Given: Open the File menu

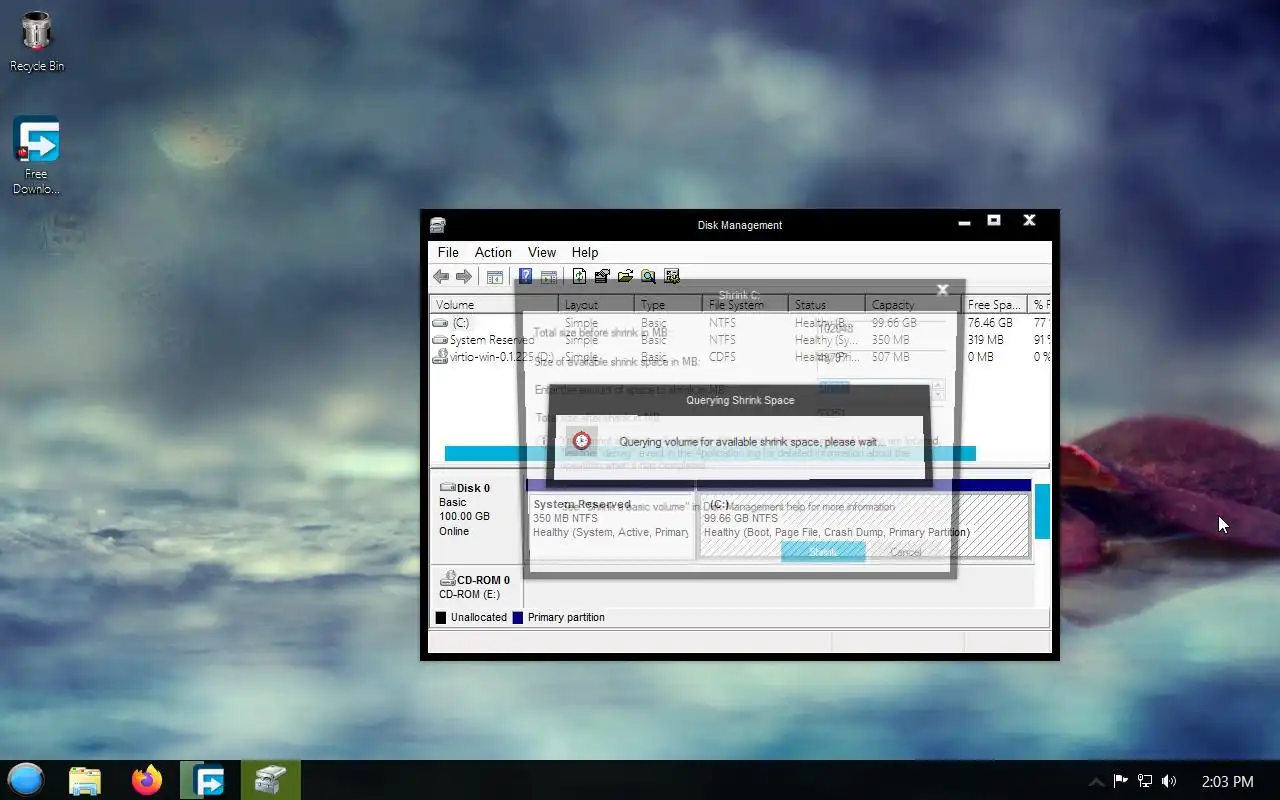Looking at the screenshot, I should tap(448, 252).
